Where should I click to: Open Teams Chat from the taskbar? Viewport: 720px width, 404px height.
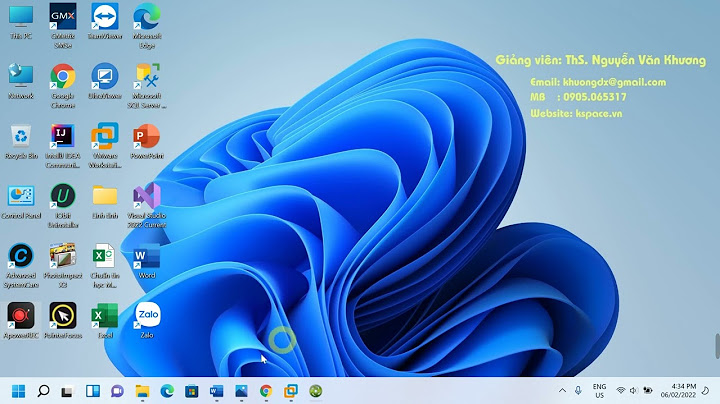(x=117, y=391)
